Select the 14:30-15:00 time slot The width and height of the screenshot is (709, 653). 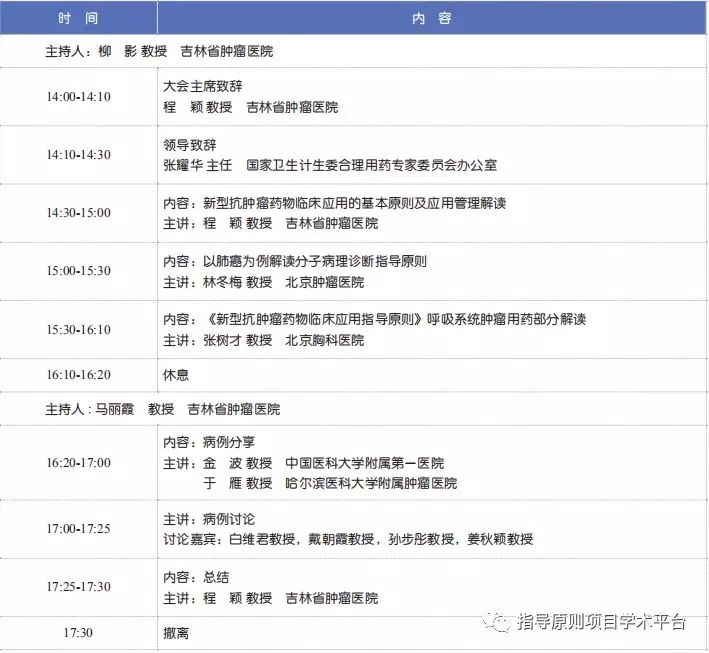pyautogui.click(x=78, y=213)
